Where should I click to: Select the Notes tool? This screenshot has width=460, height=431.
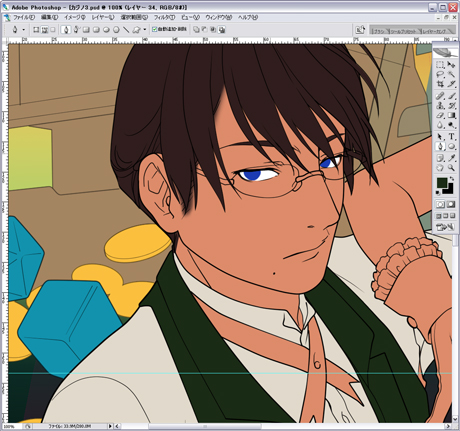tap(440, 158)
